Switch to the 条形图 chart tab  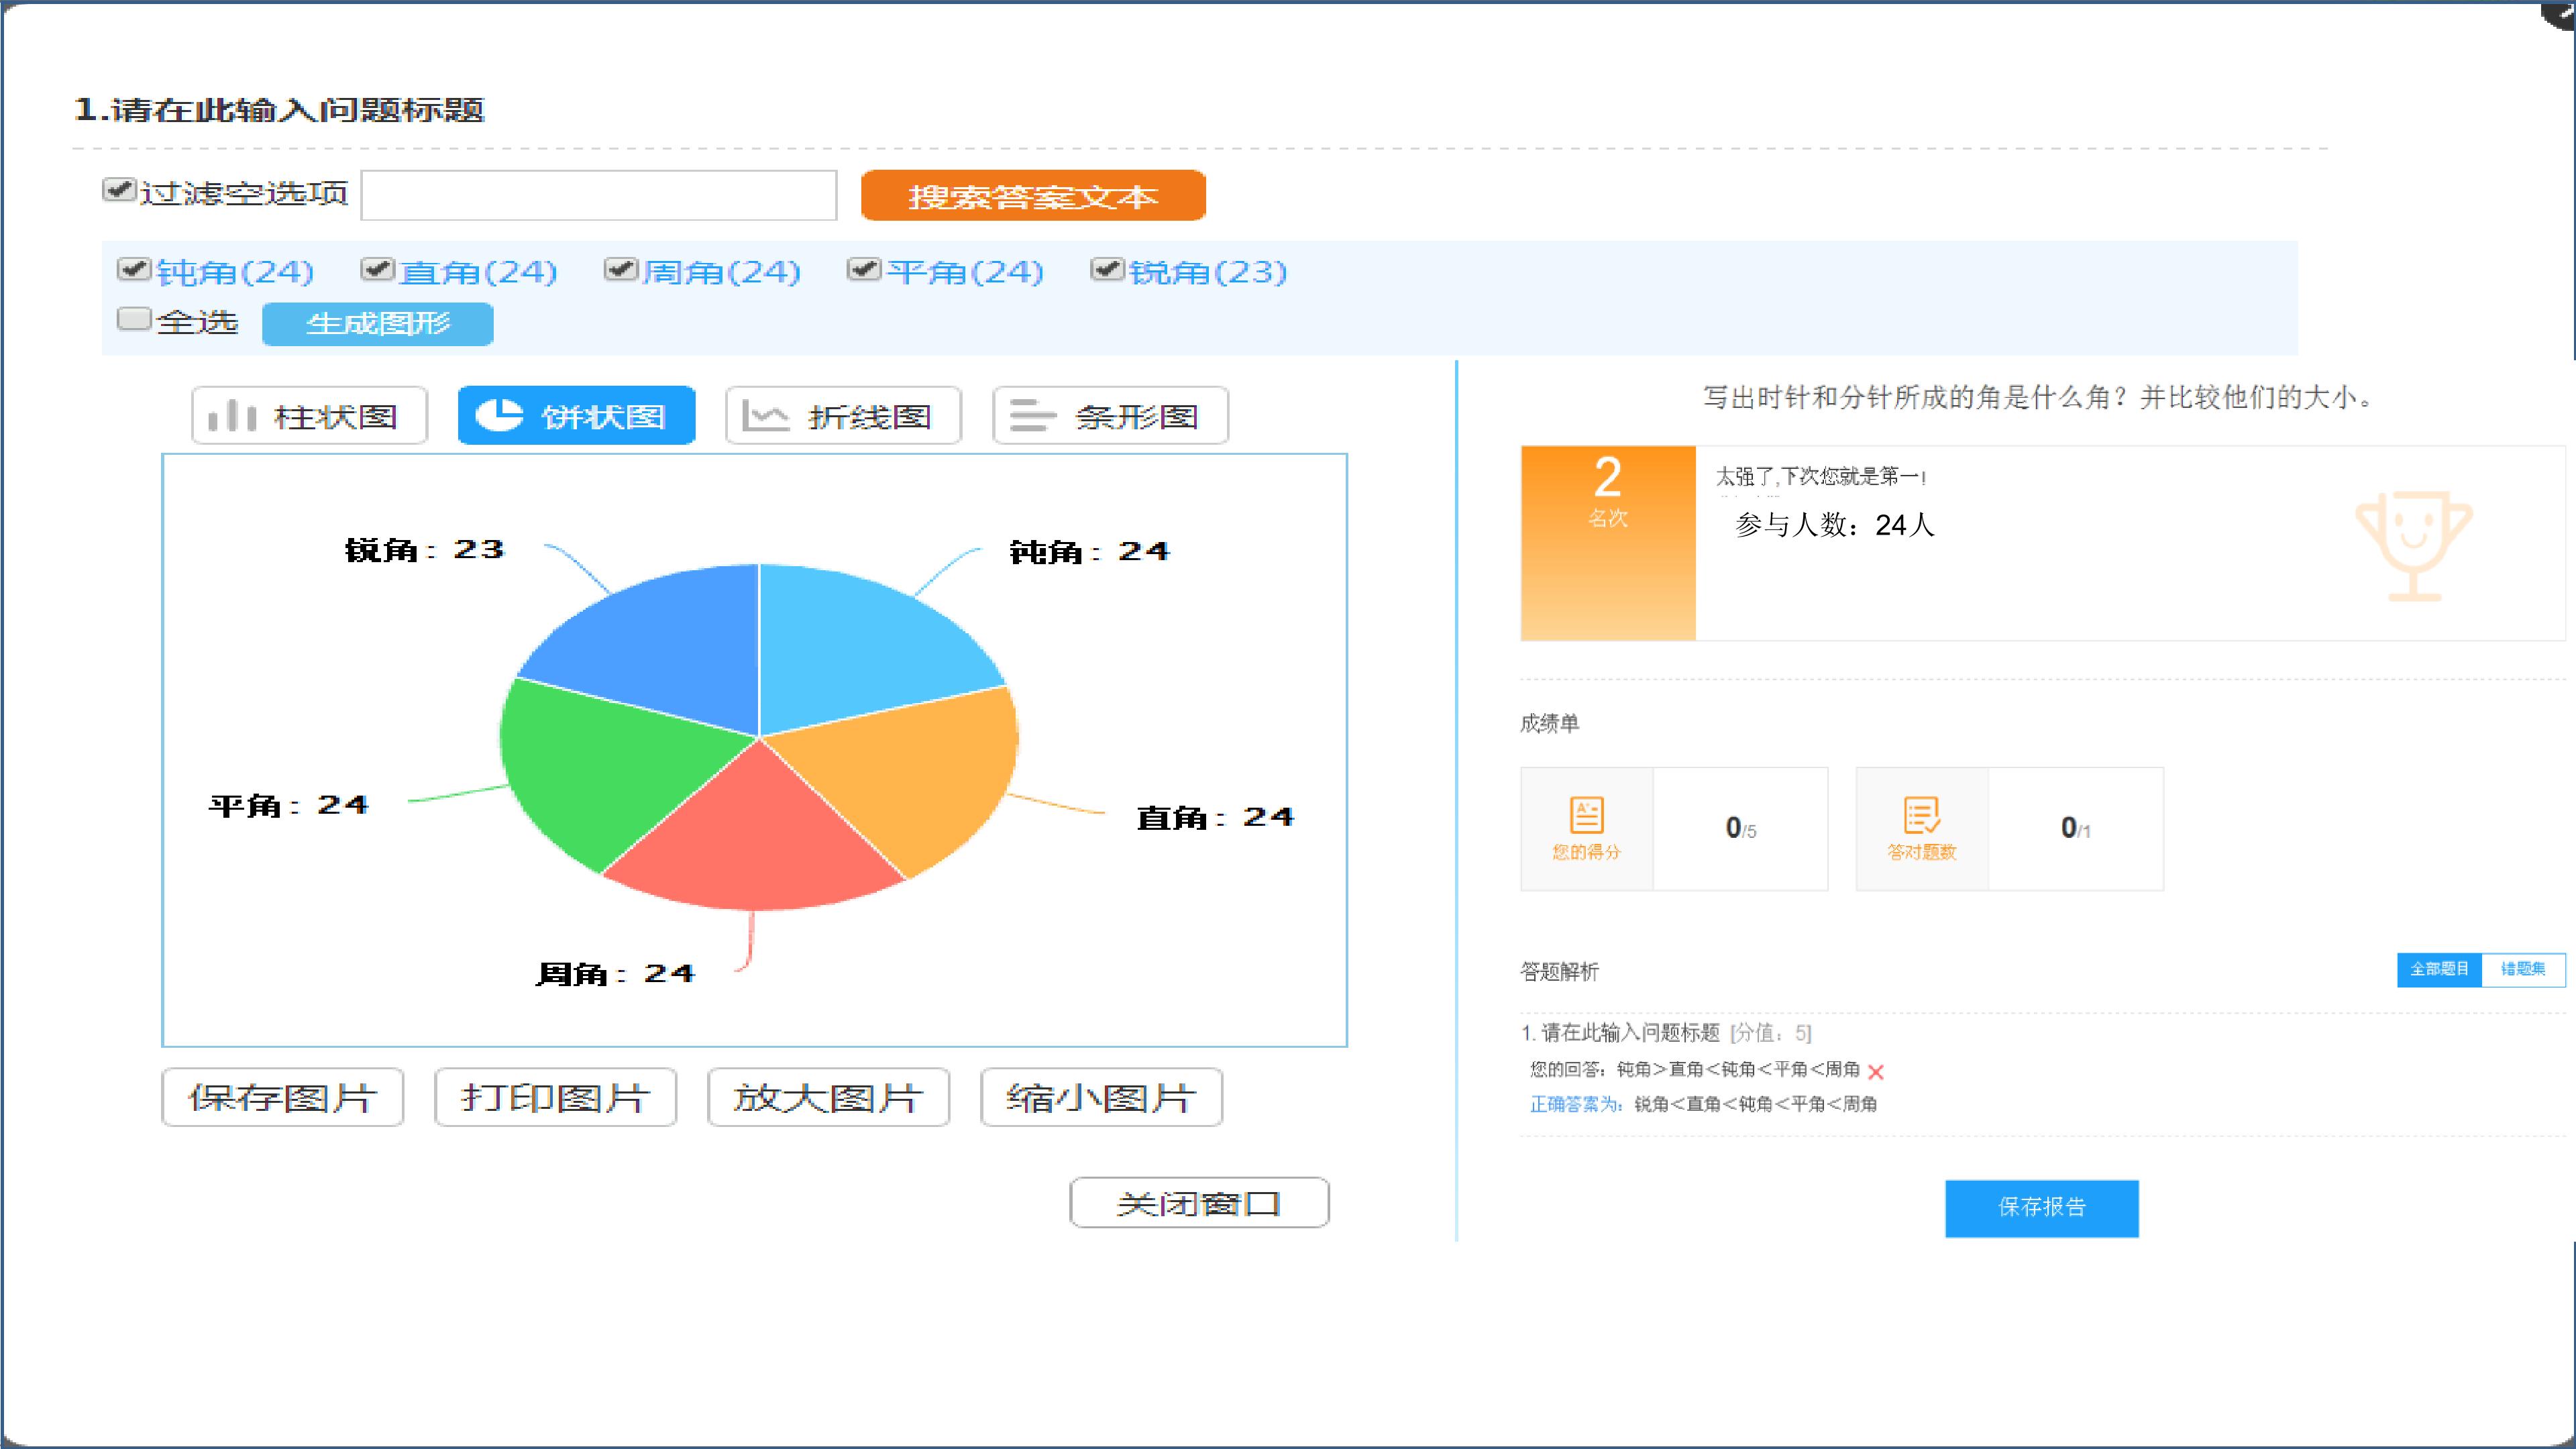click(1110, 415)
